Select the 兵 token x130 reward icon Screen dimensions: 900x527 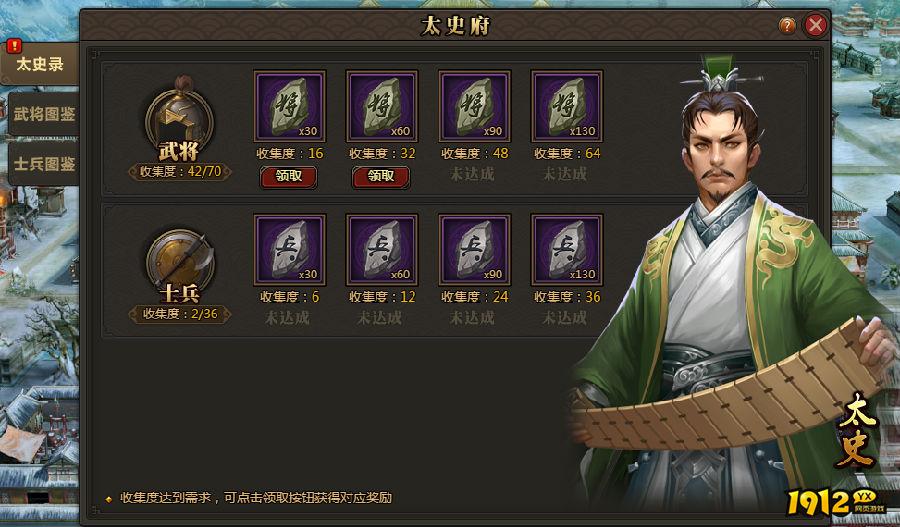coord(567,250)
